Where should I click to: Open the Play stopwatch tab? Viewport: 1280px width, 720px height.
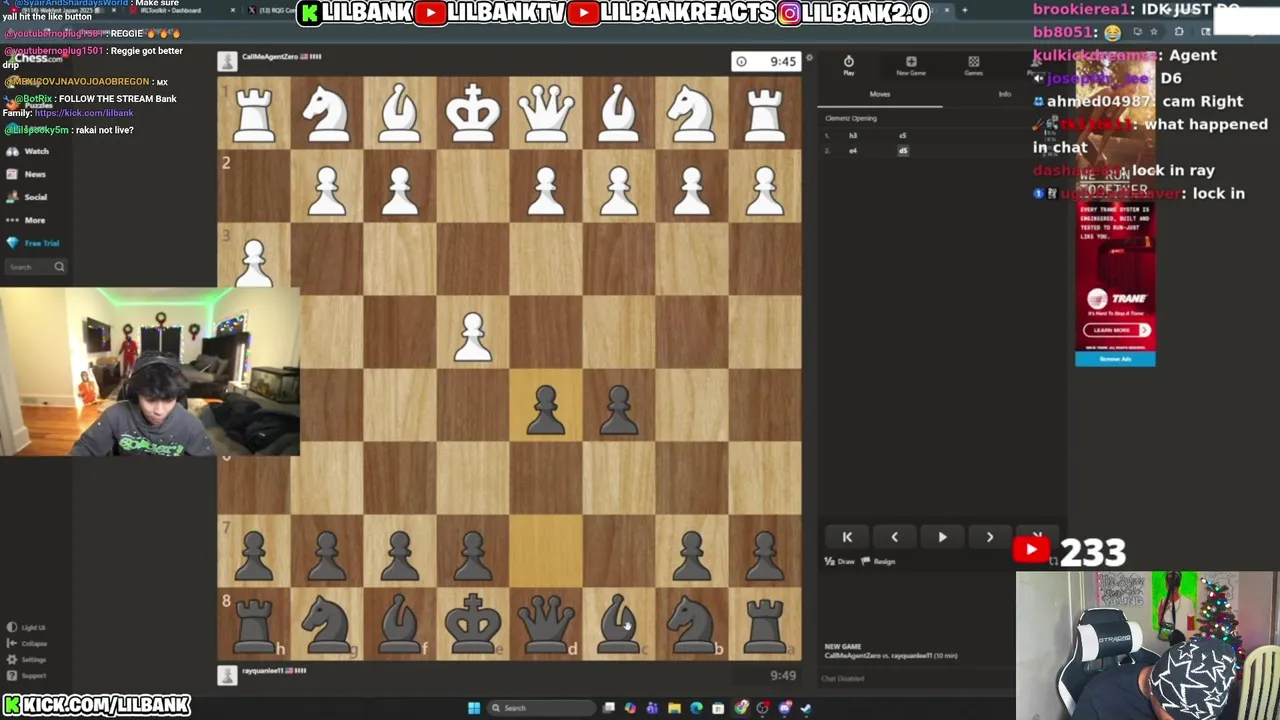(x=848, y=66)
